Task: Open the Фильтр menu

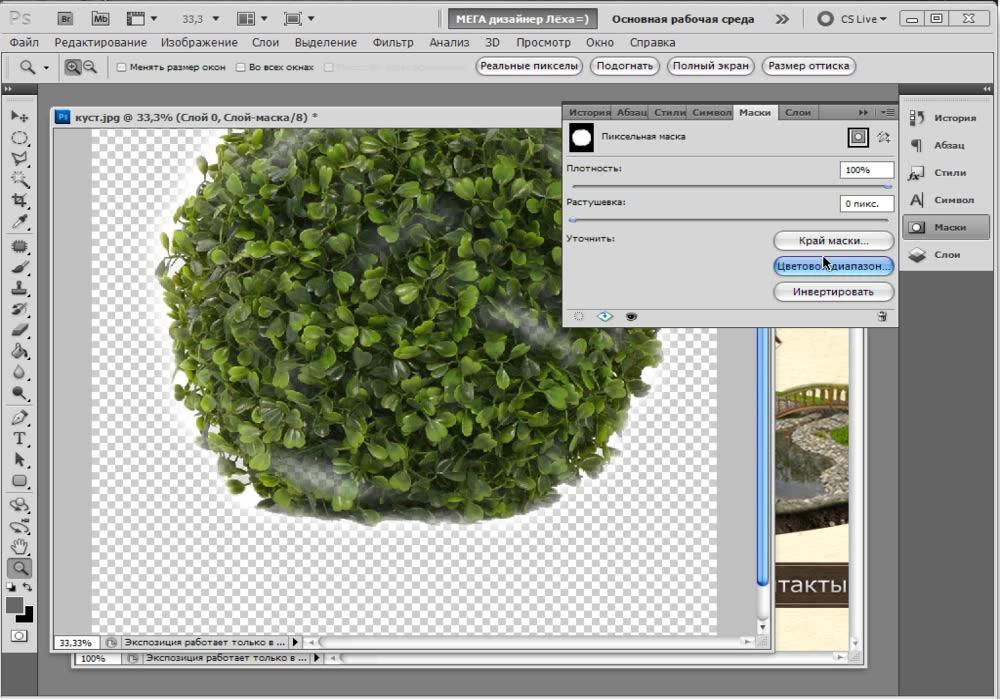Action: (x=393, y=43)
